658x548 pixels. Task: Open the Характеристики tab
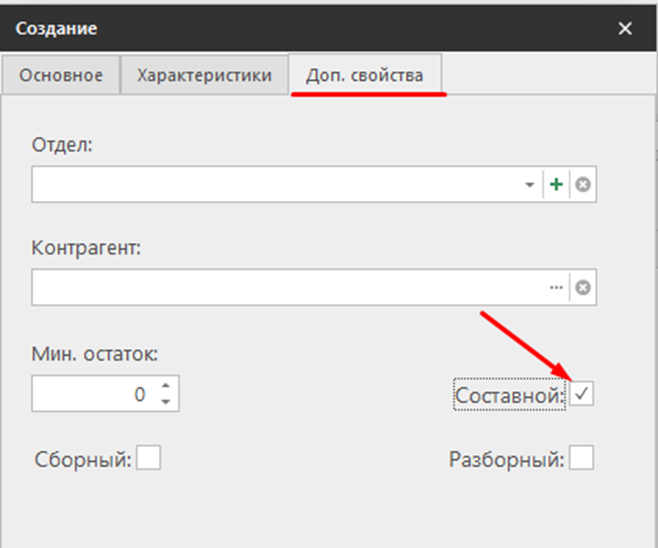[x=204, y=76]
